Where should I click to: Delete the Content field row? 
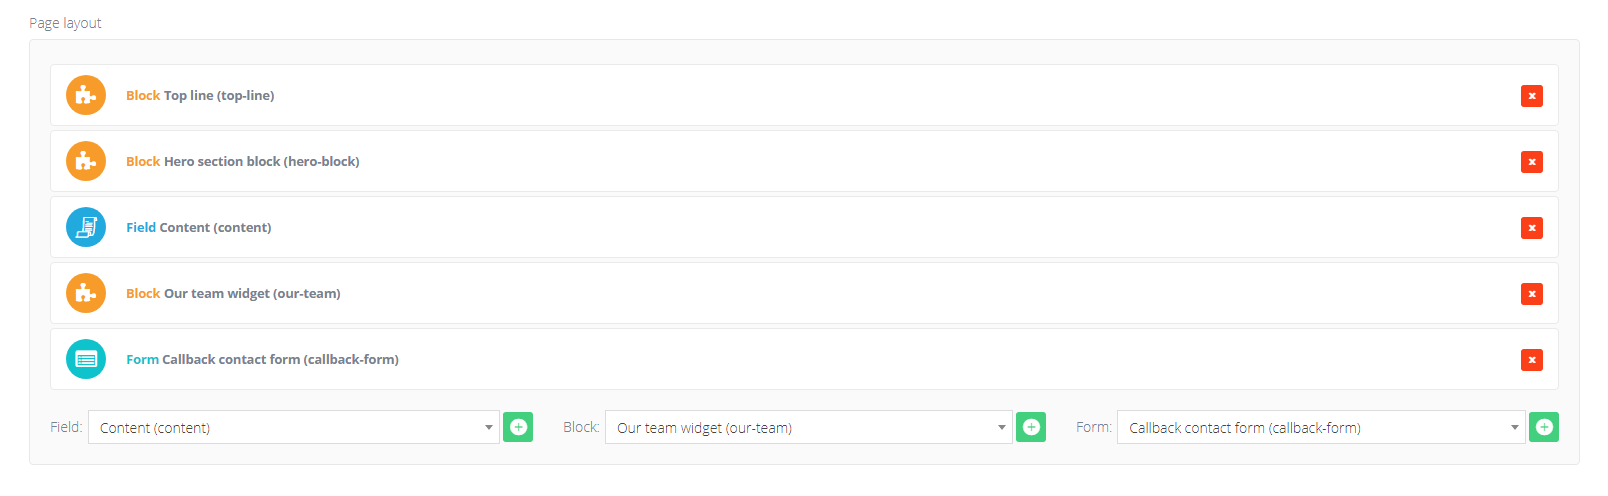pos(1531,228)
